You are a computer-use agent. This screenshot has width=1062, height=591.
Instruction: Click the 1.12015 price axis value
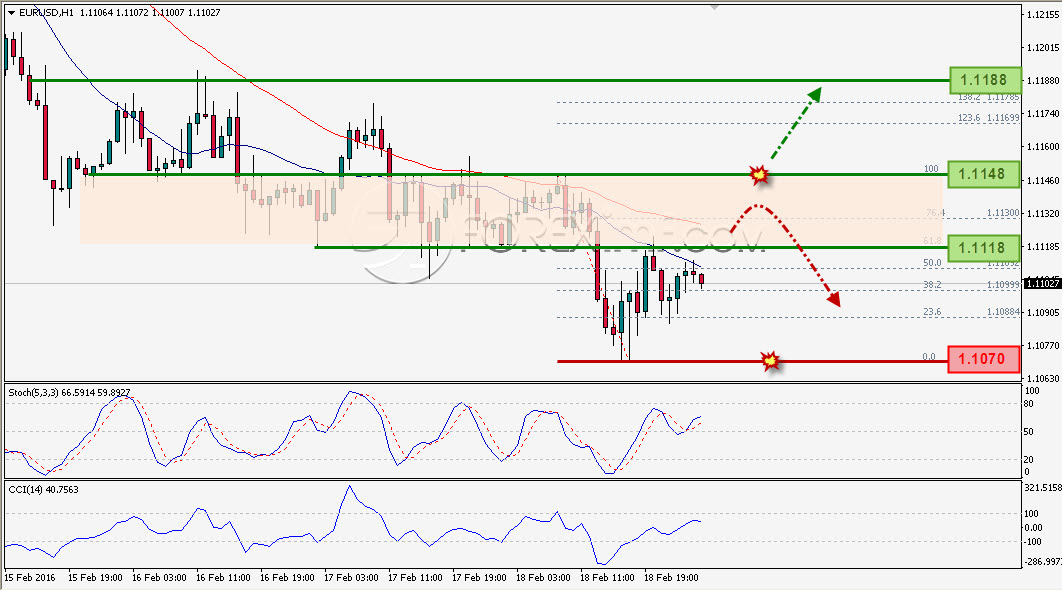[1043, 47]
